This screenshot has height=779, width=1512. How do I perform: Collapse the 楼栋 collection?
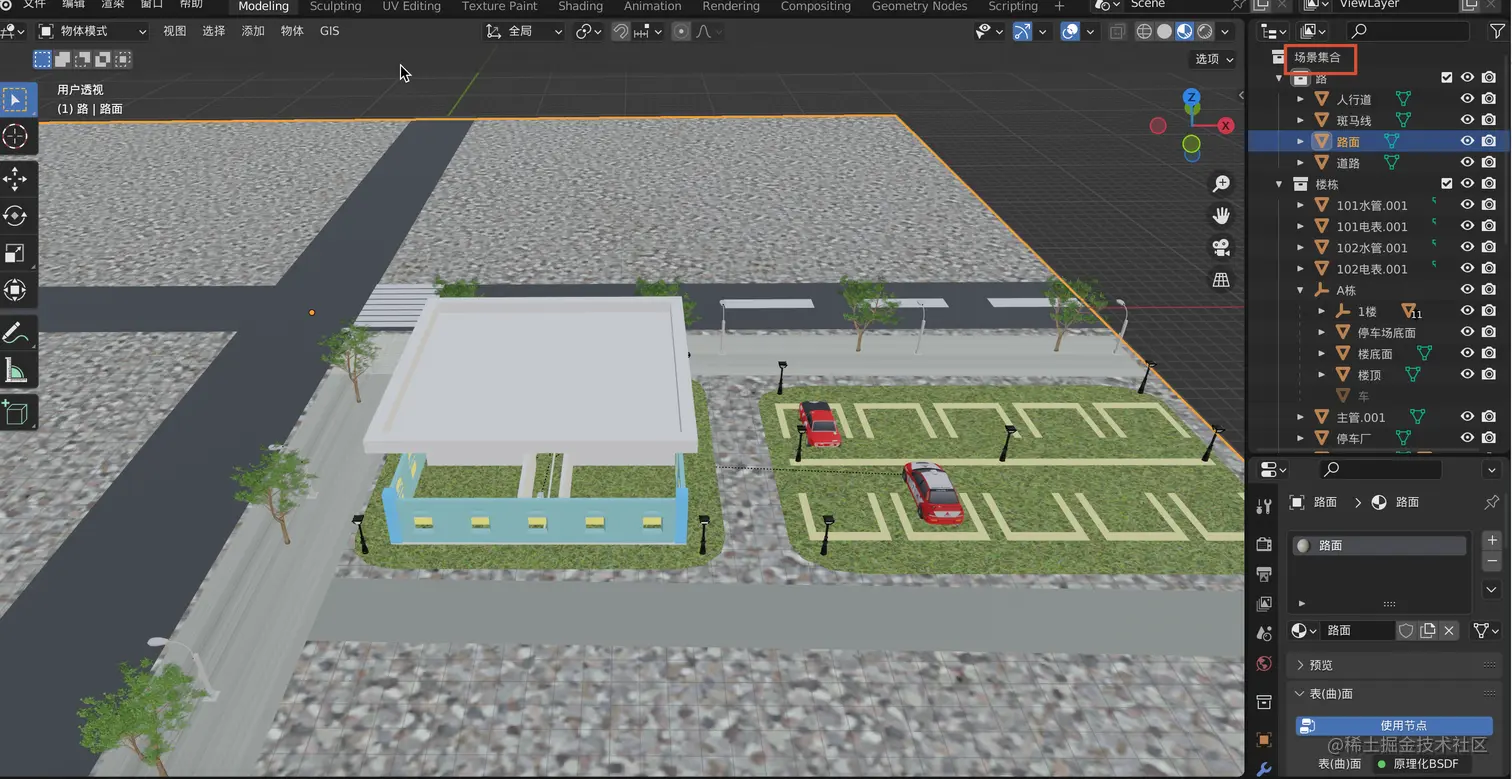pos(1279,184)
